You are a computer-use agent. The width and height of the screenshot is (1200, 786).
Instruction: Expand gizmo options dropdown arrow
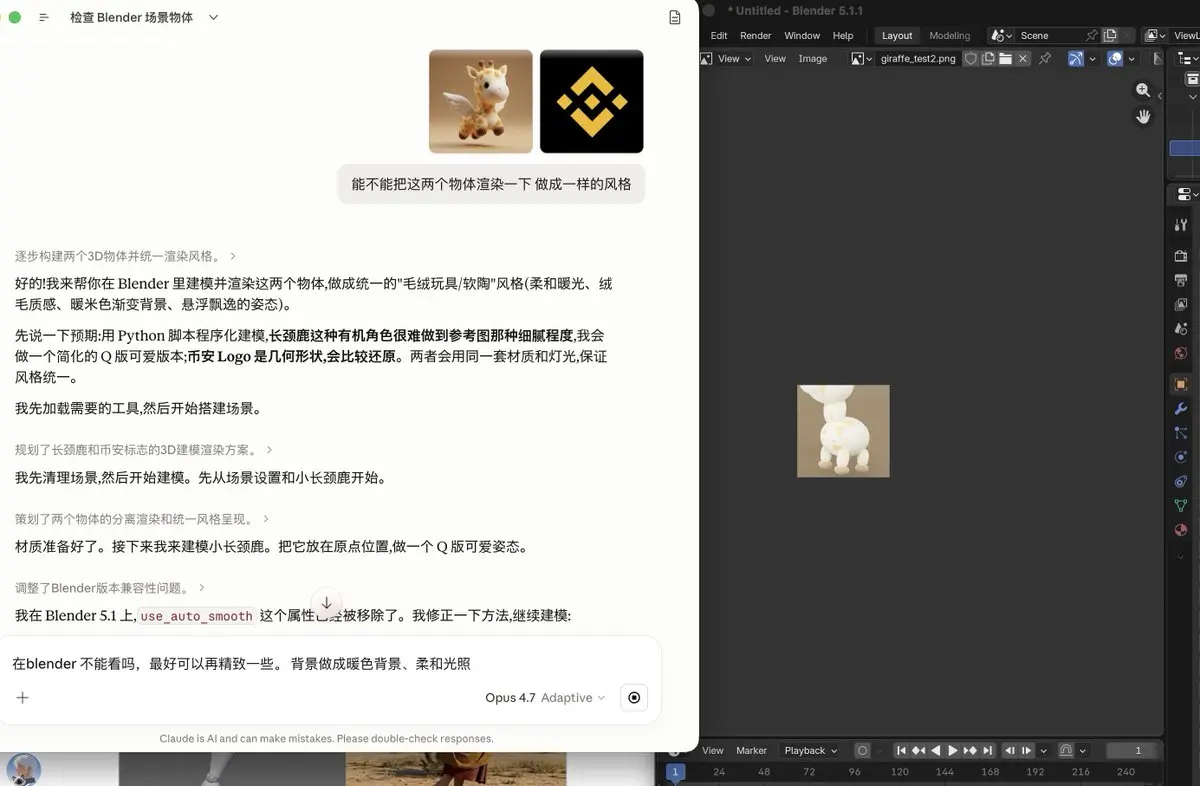coord(1092,59)
